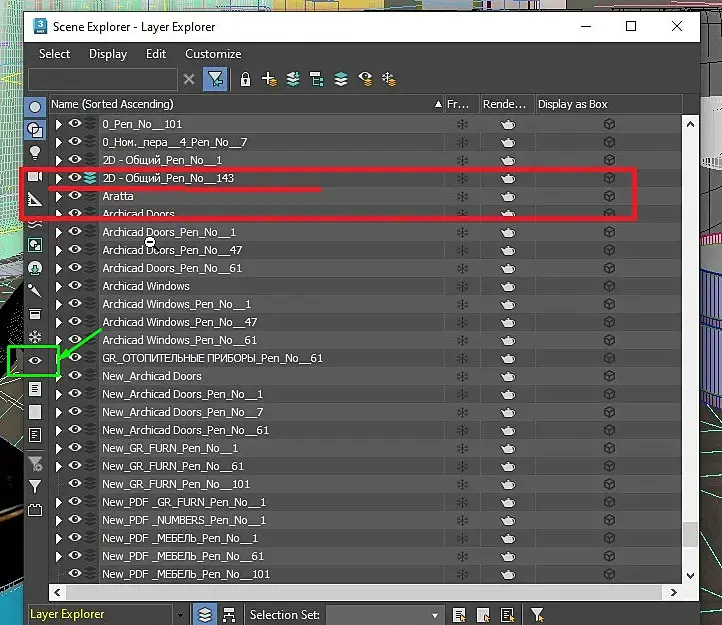Expand Archicad Doors_Pen_No__47 layer
This screenshot has width=722, height=625.
(x=58, y=251)
